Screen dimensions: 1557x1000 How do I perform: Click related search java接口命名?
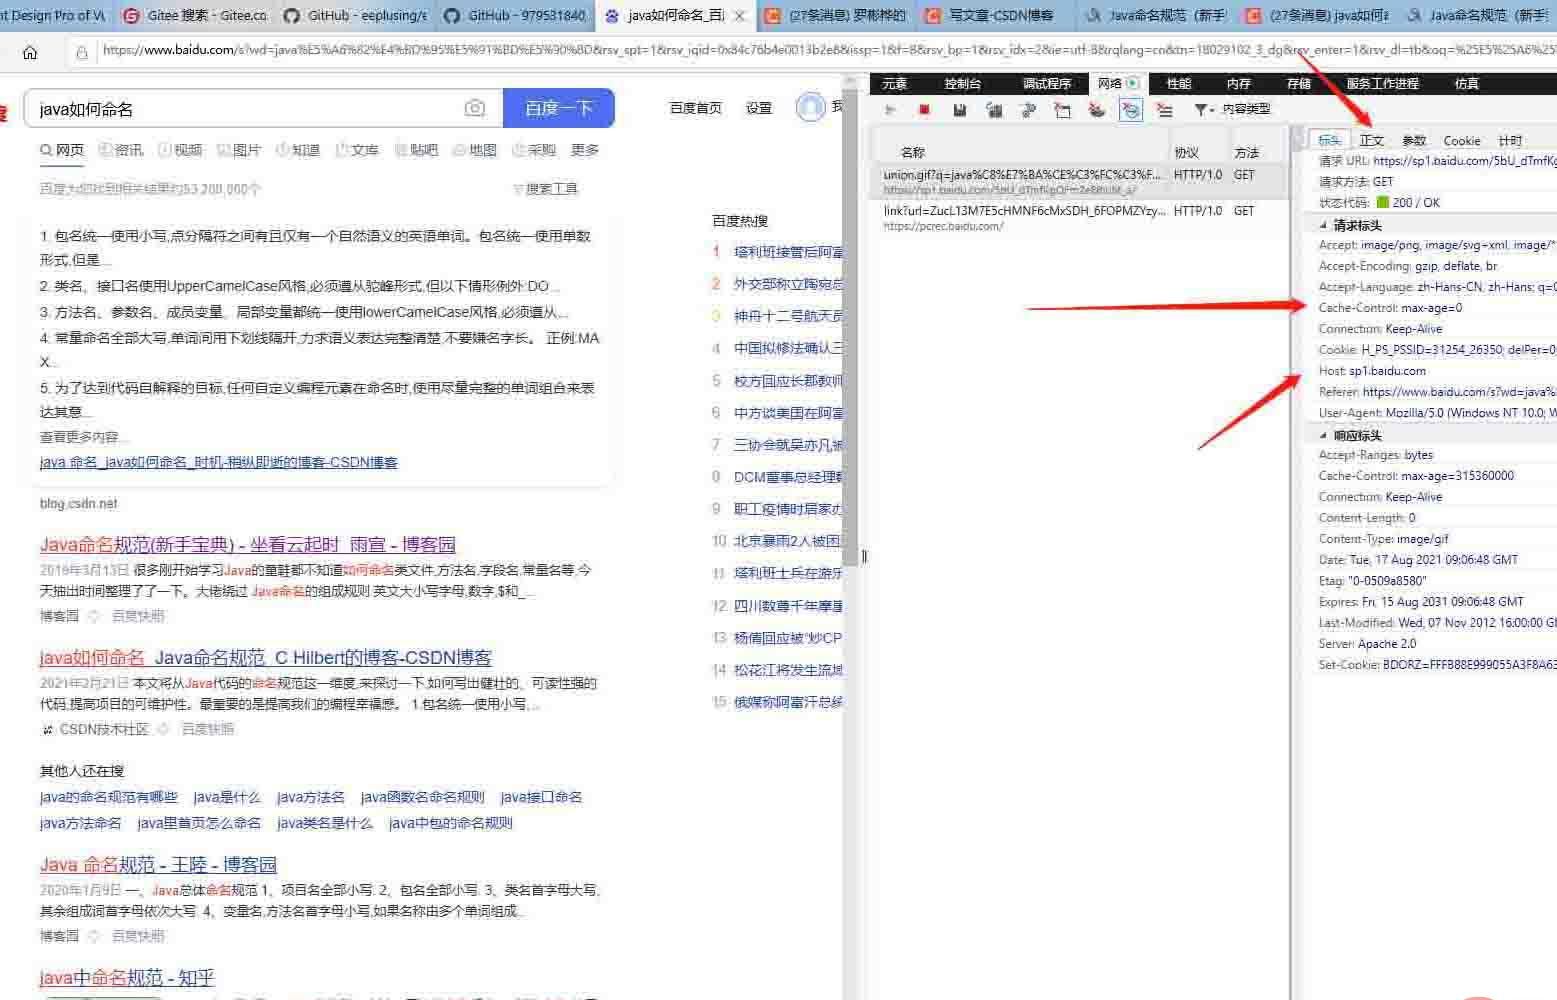541,797
